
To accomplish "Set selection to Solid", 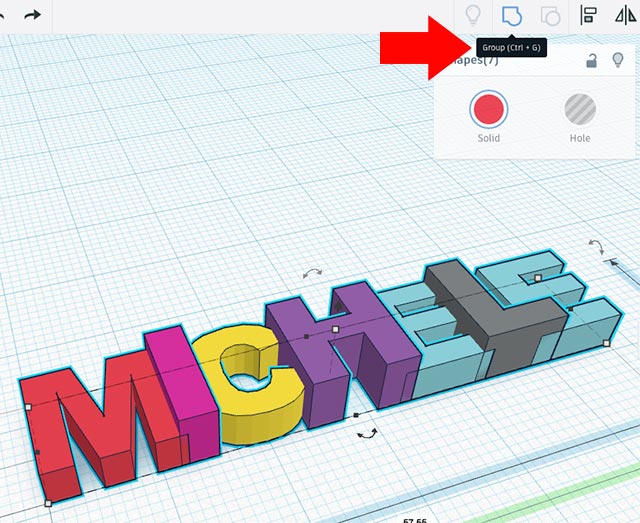I will (x=488, y=109).
